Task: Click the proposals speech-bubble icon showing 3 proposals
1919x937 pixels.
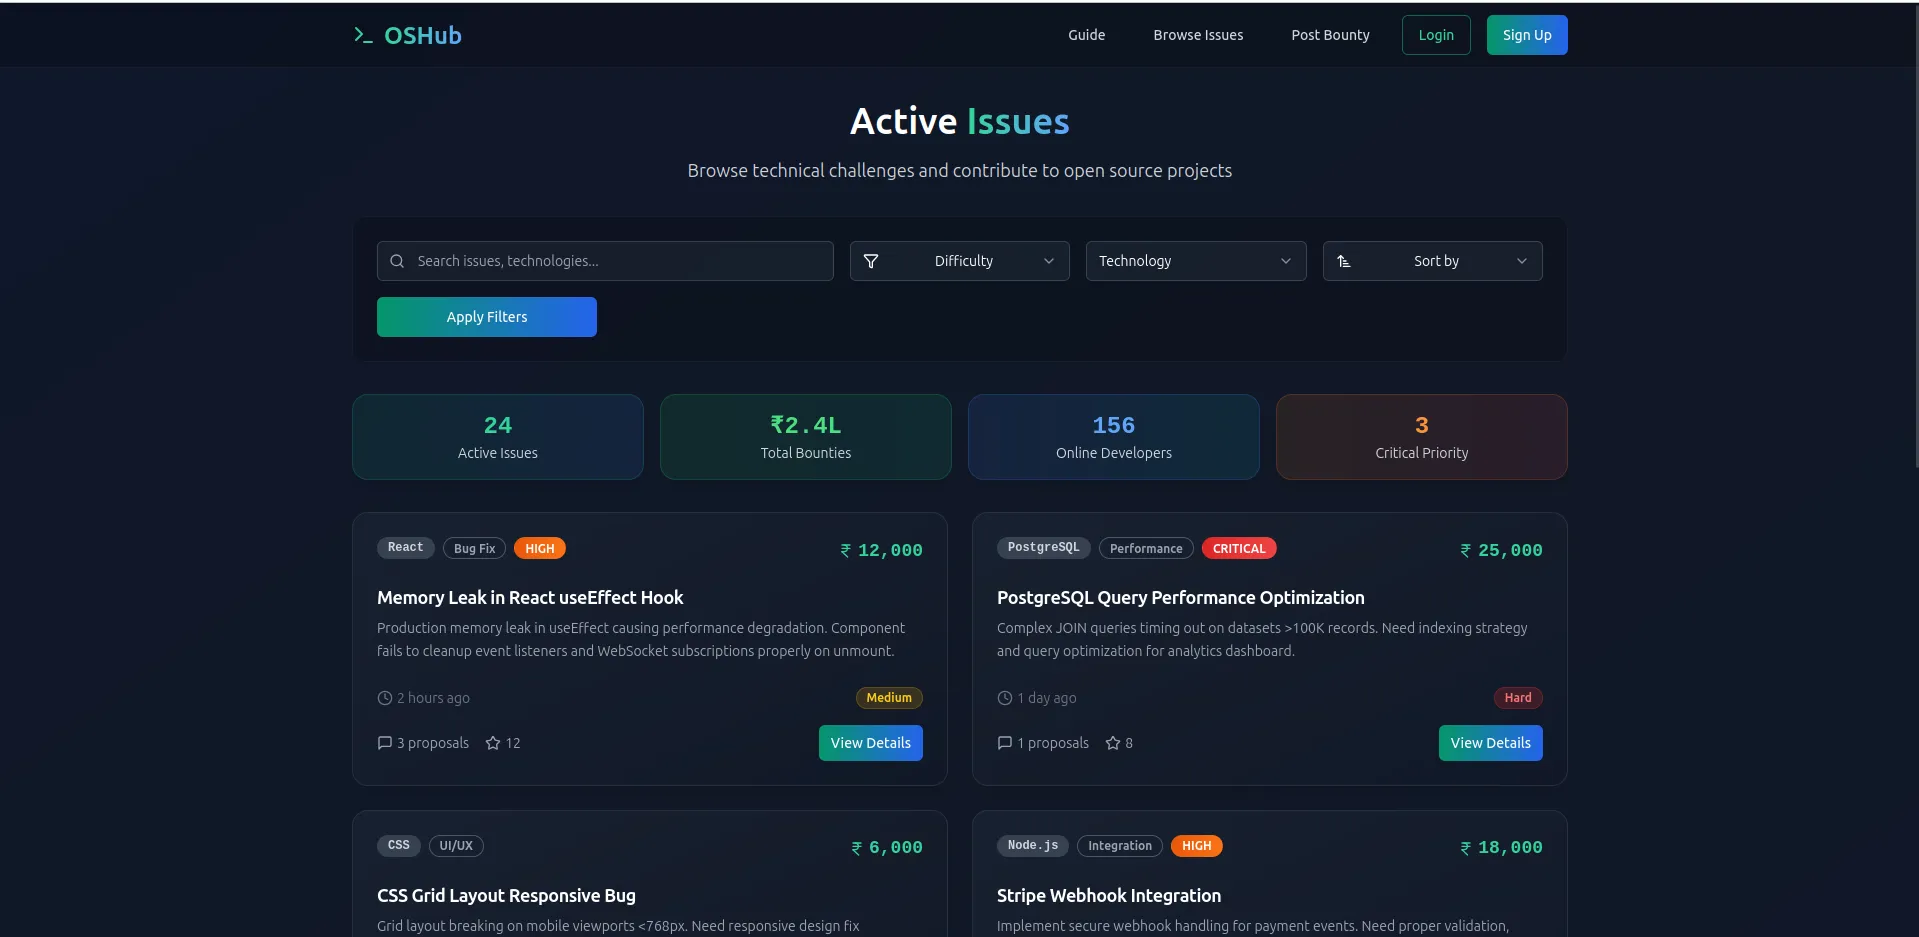Action: [x=384, y=743]
